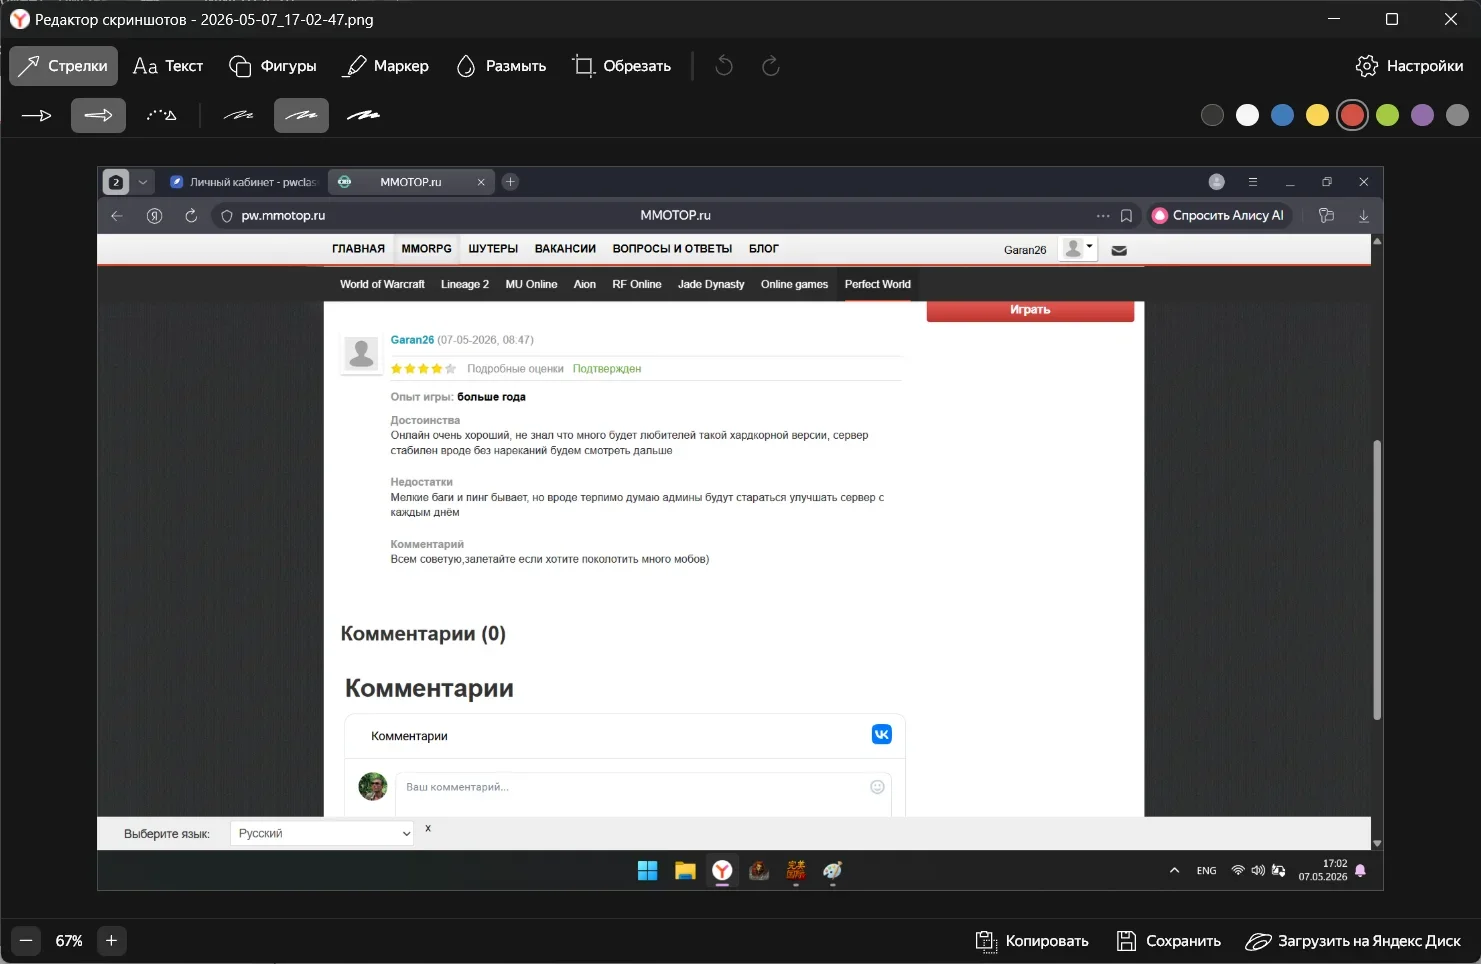Click the mail envelope icon in screenshot
Screen dimensions: 1481x964
point(1119,250)
